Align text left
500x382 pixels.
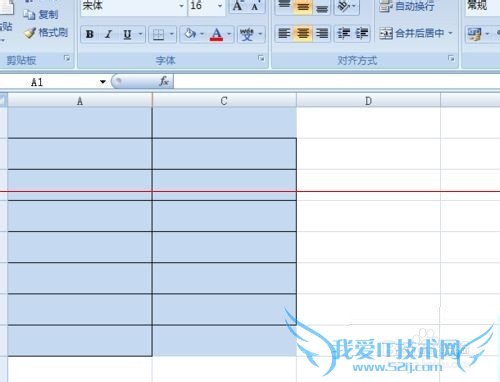(284, 34)
